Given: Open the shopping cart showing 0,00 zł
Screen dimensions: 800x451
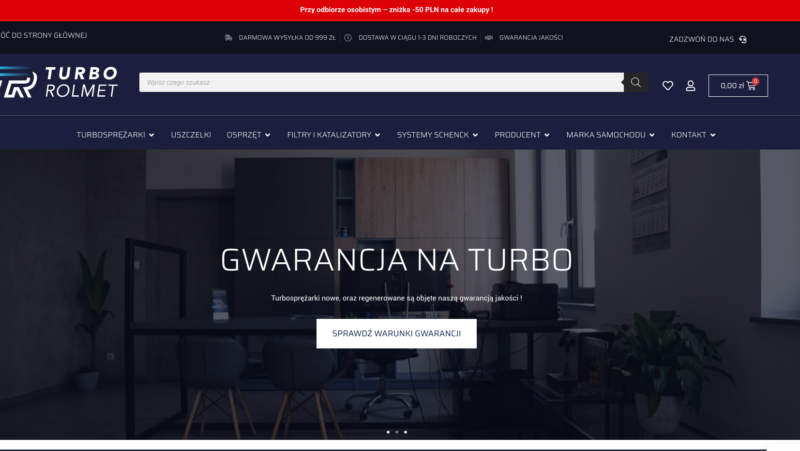Looking at the screenshot, I should point(738,86).
